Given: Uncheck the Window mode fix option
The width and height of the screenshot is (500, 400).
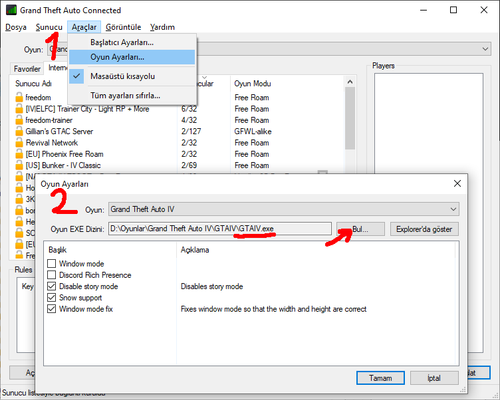Looking at the screenshot, I should [51, 309].
